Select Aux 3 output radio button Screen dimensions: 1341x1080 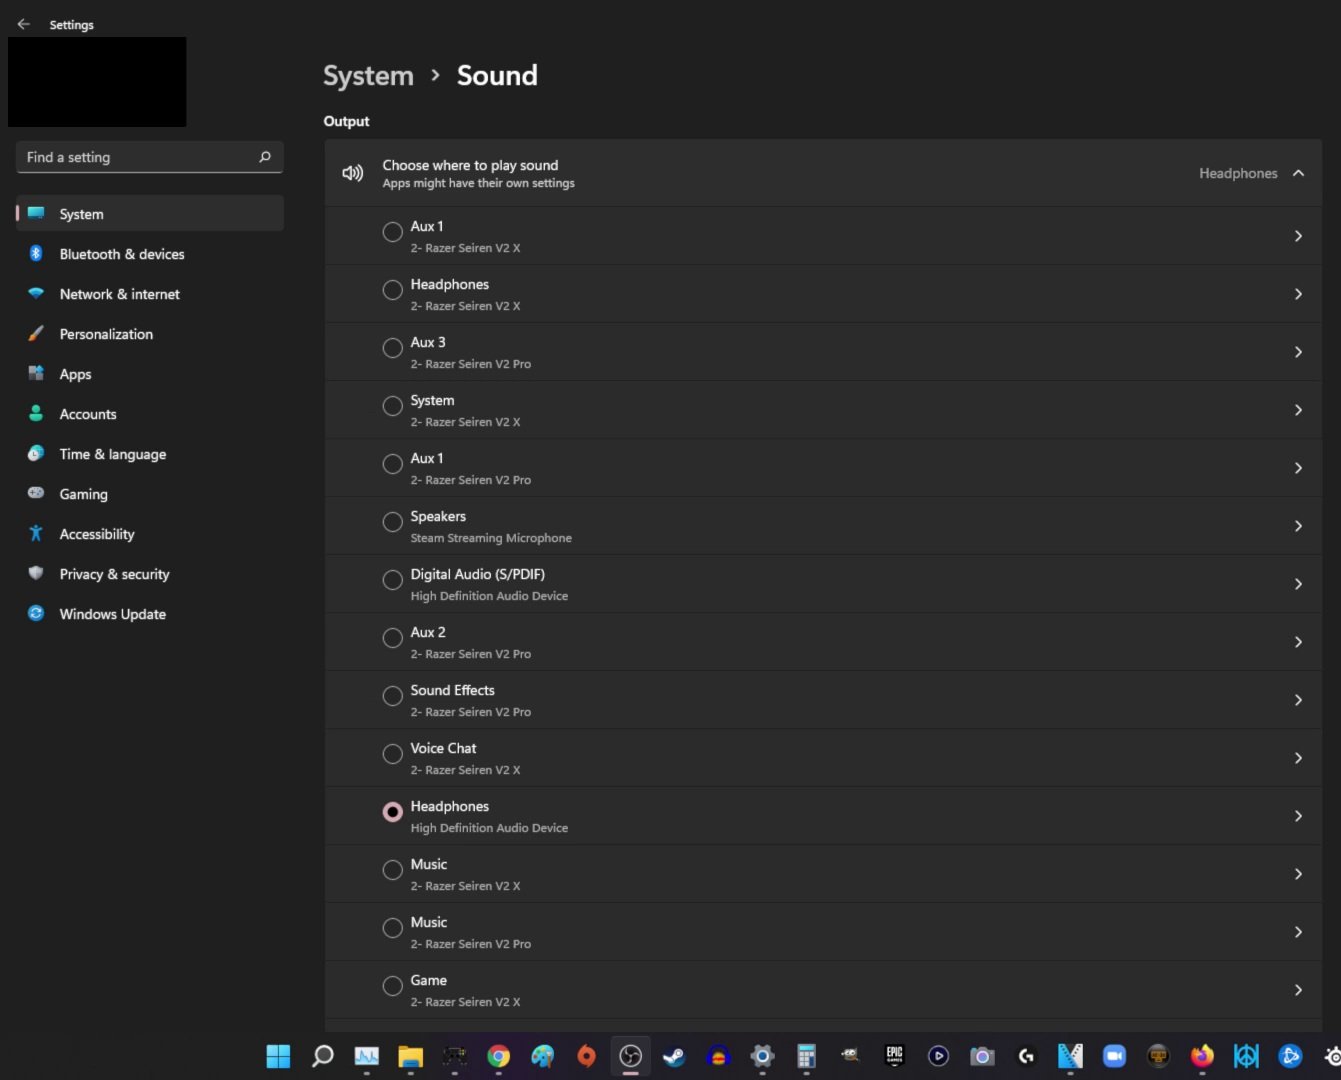[393, 348]
